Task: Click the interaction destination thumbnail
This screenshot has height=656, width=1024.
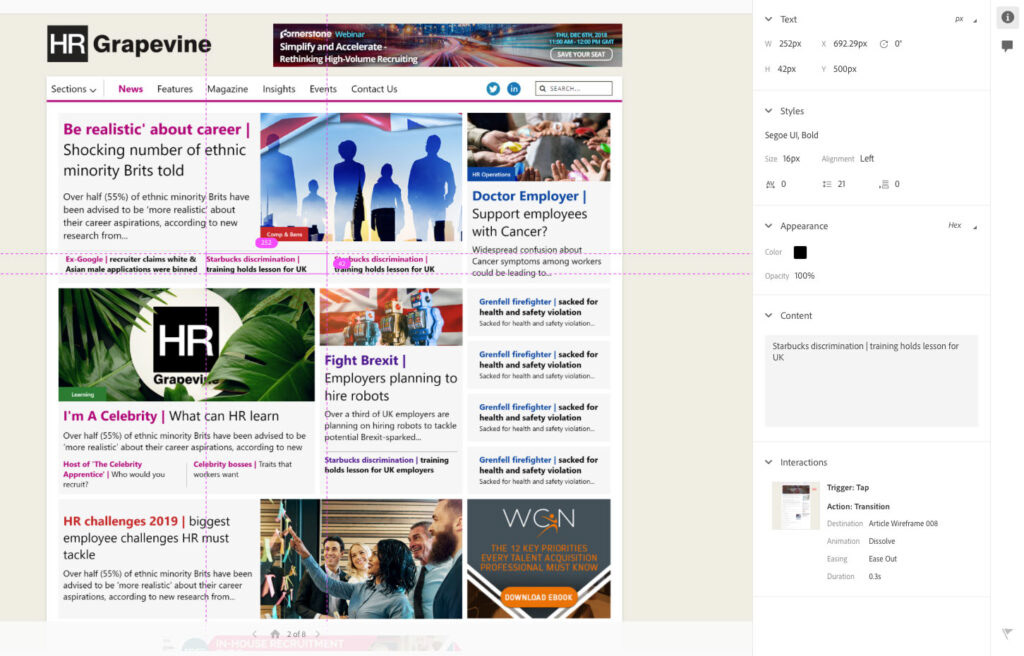Action: coord(795,506)
